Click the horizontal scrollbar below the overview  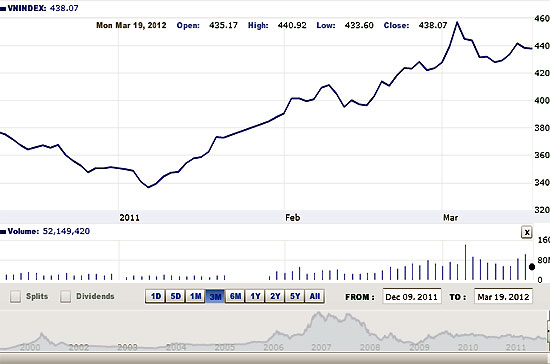tap(275, 358)
